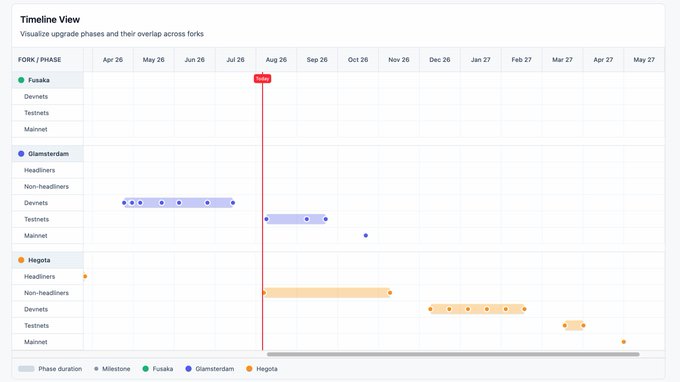
Task: Click Mainnet row under Glamsterdam
Action: [x=48, y=235]
